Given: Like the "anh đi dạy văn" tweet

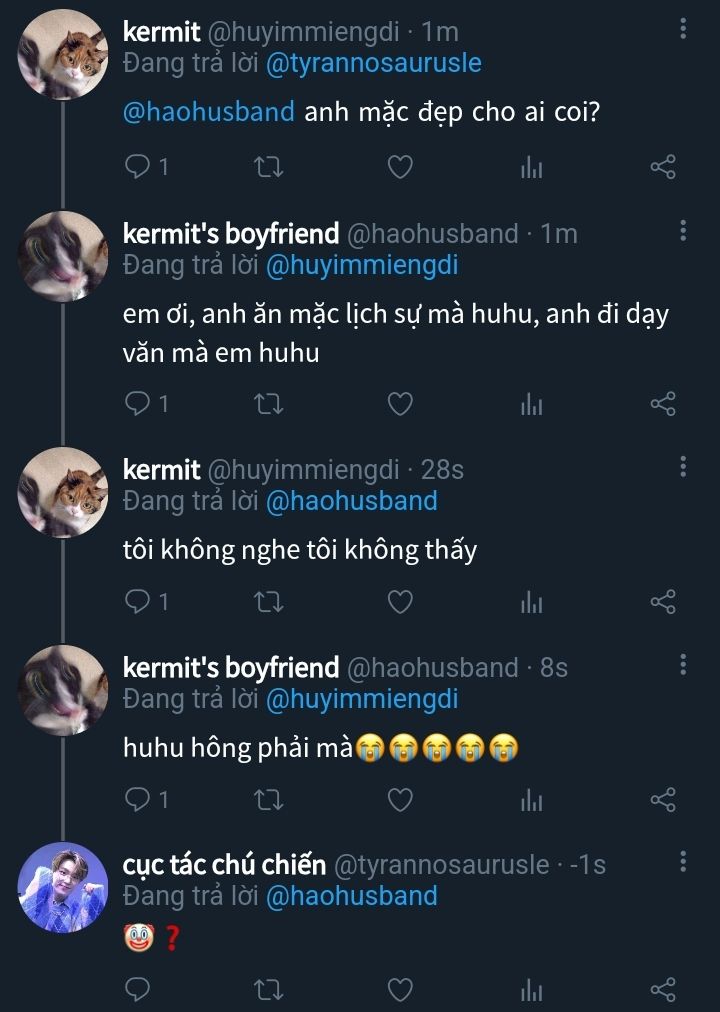Looking at the screenshot, I should (400, 403).
